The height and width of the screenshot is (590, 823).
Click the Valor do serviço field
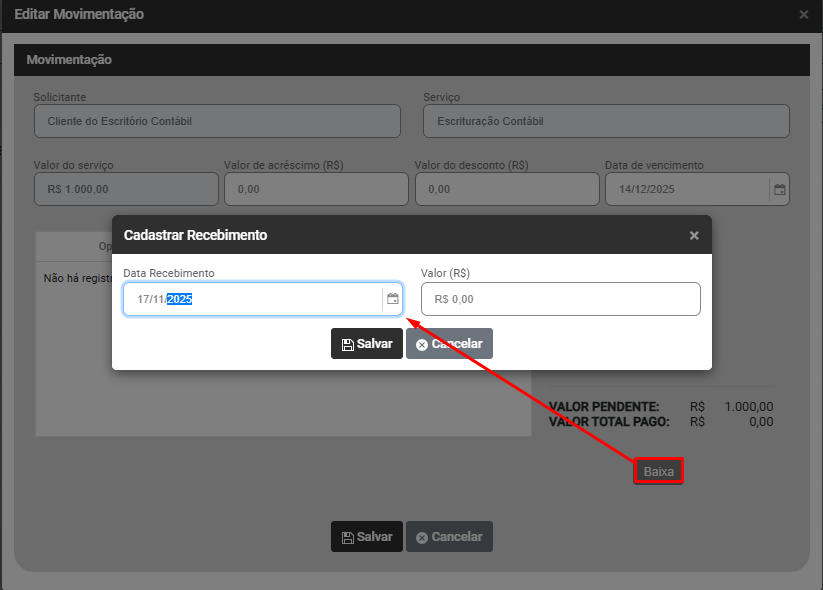[x=126, y=189]
